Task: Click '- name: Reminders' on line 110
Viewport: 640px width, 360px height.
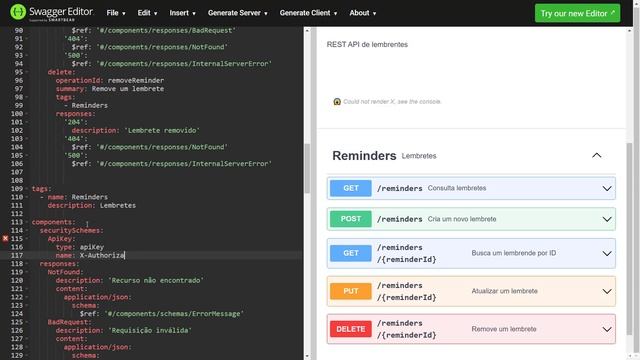Action: click(x=73, y=197)
